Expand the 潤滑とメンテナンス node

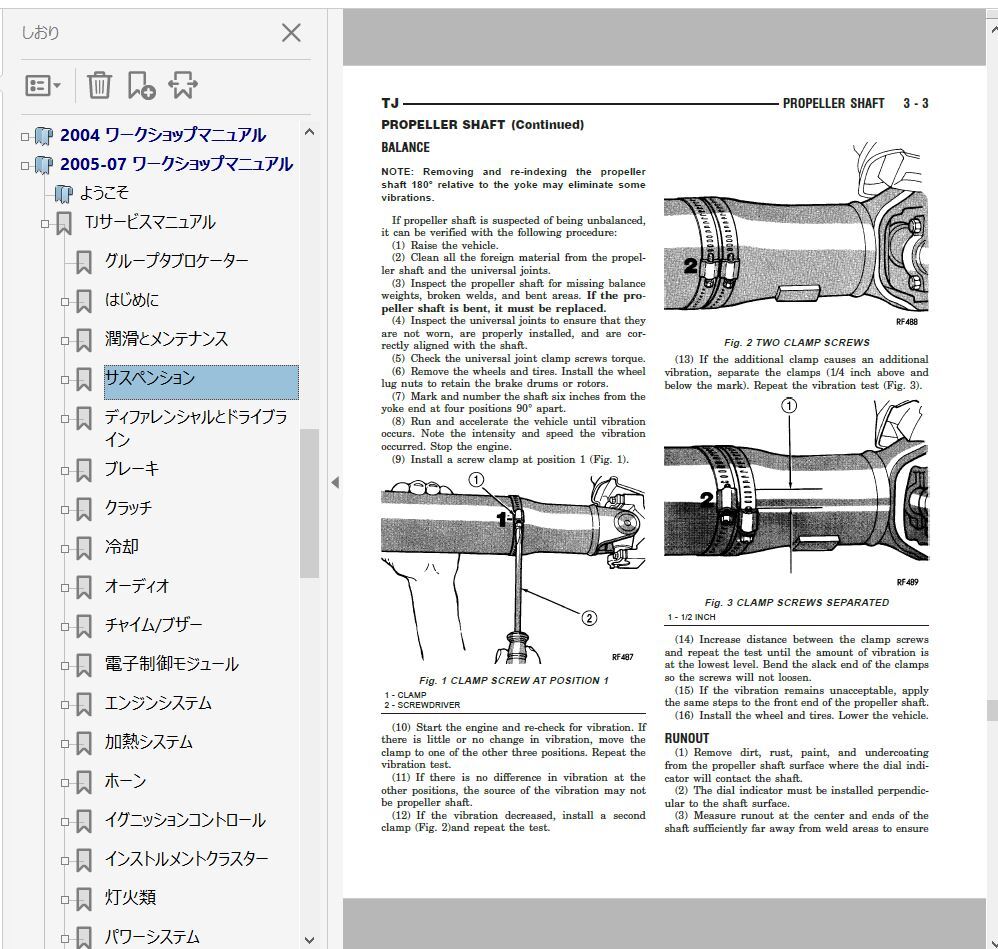pos(64,341)
